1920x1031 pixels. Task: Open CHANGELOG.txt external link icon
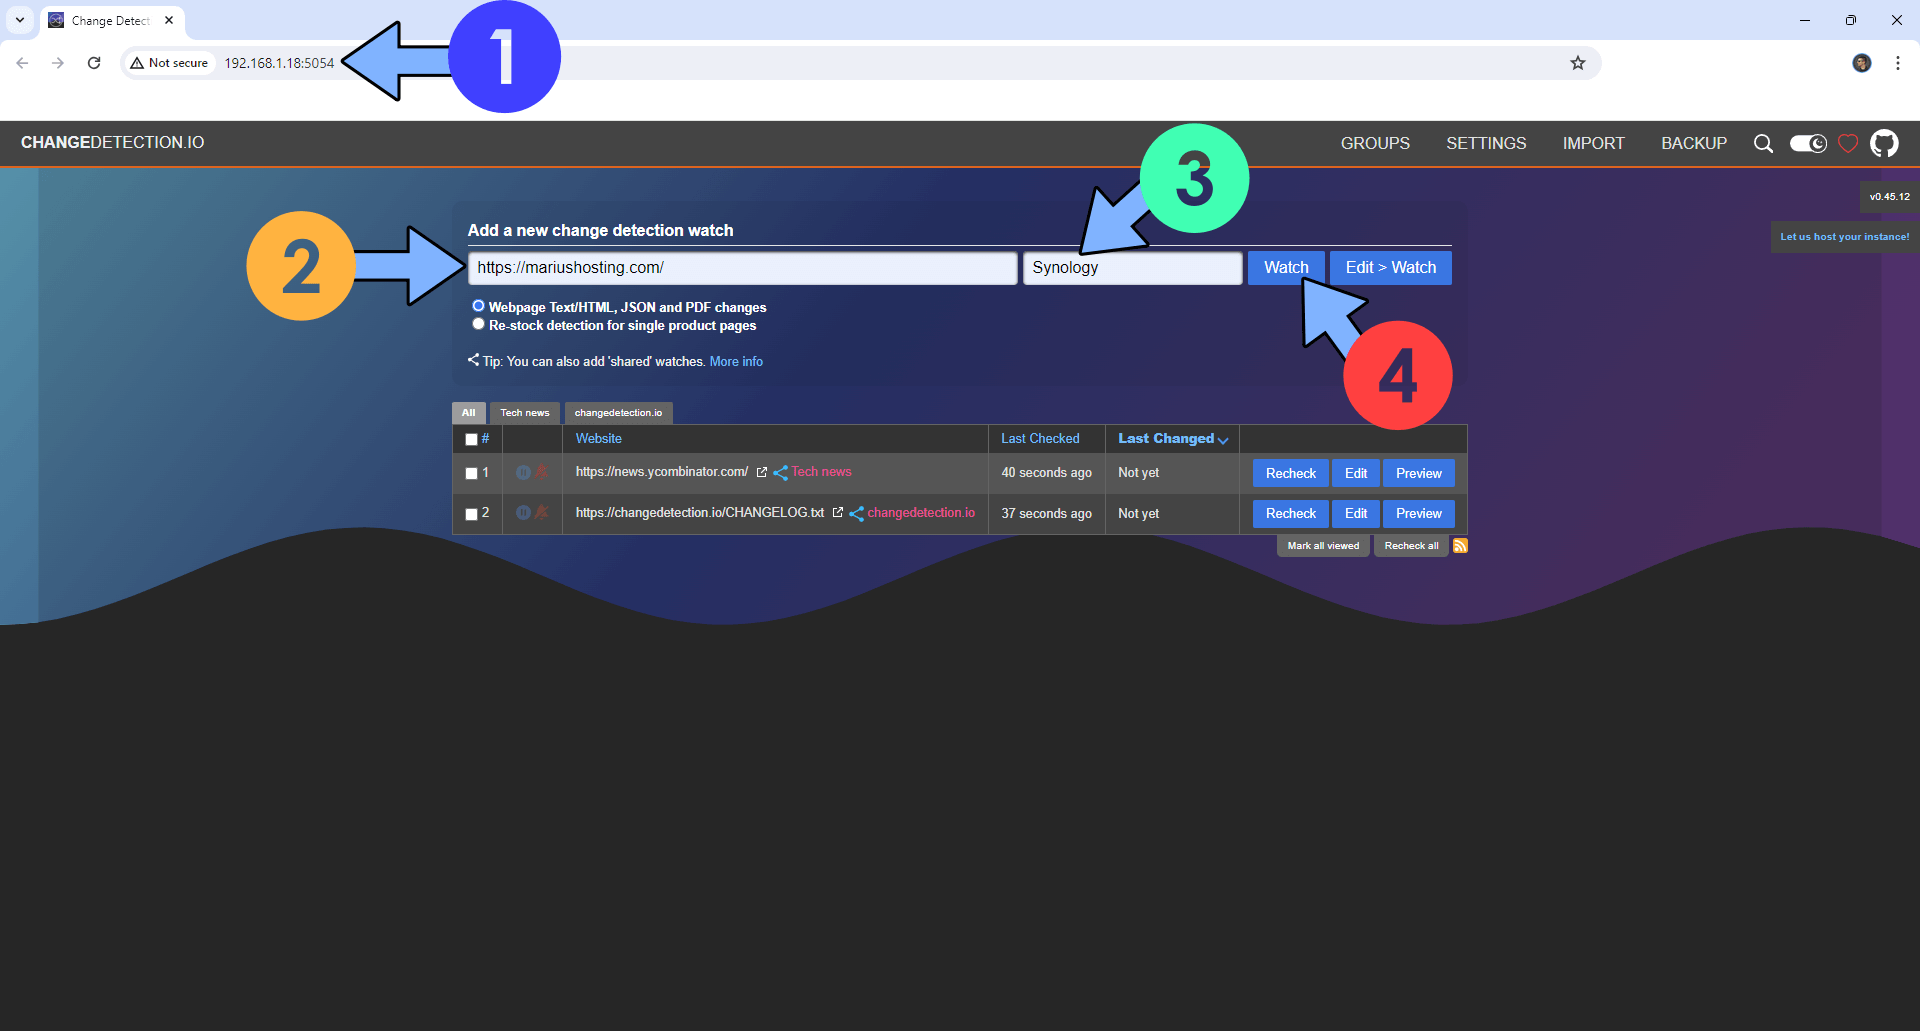point(838,512)
